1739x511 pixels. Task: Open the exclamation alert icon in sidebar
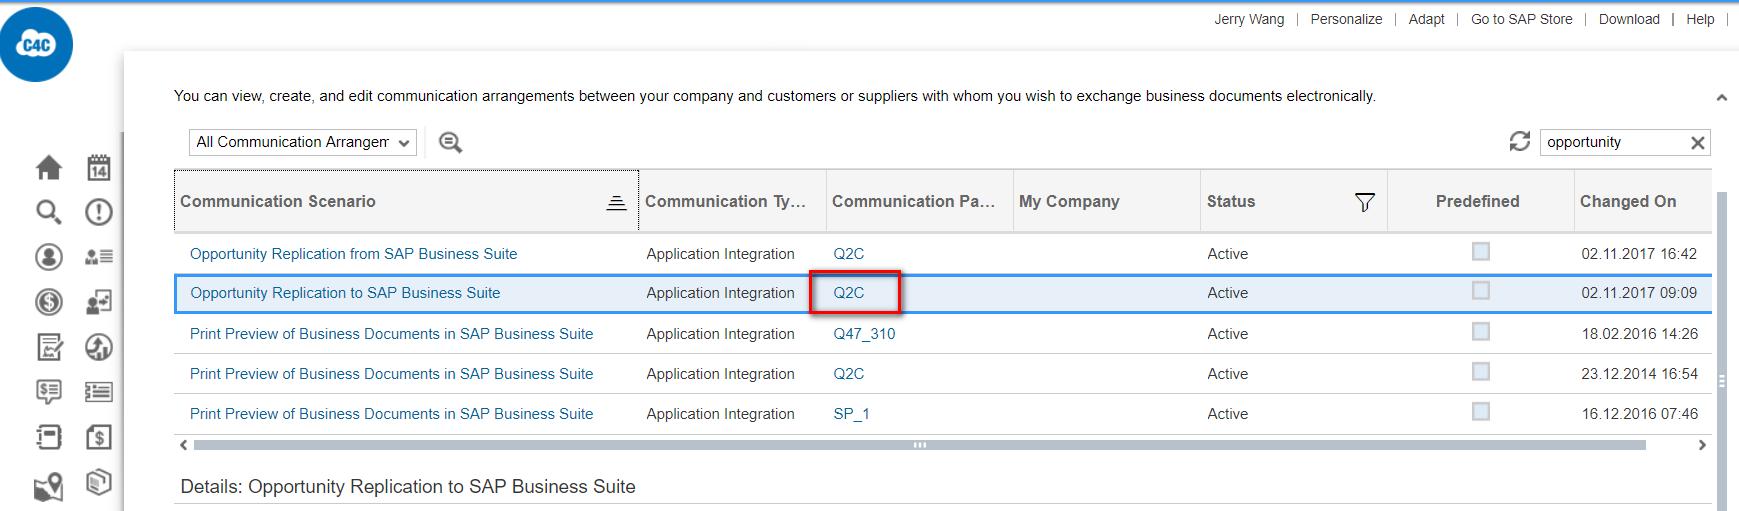[x=98, y=212]
